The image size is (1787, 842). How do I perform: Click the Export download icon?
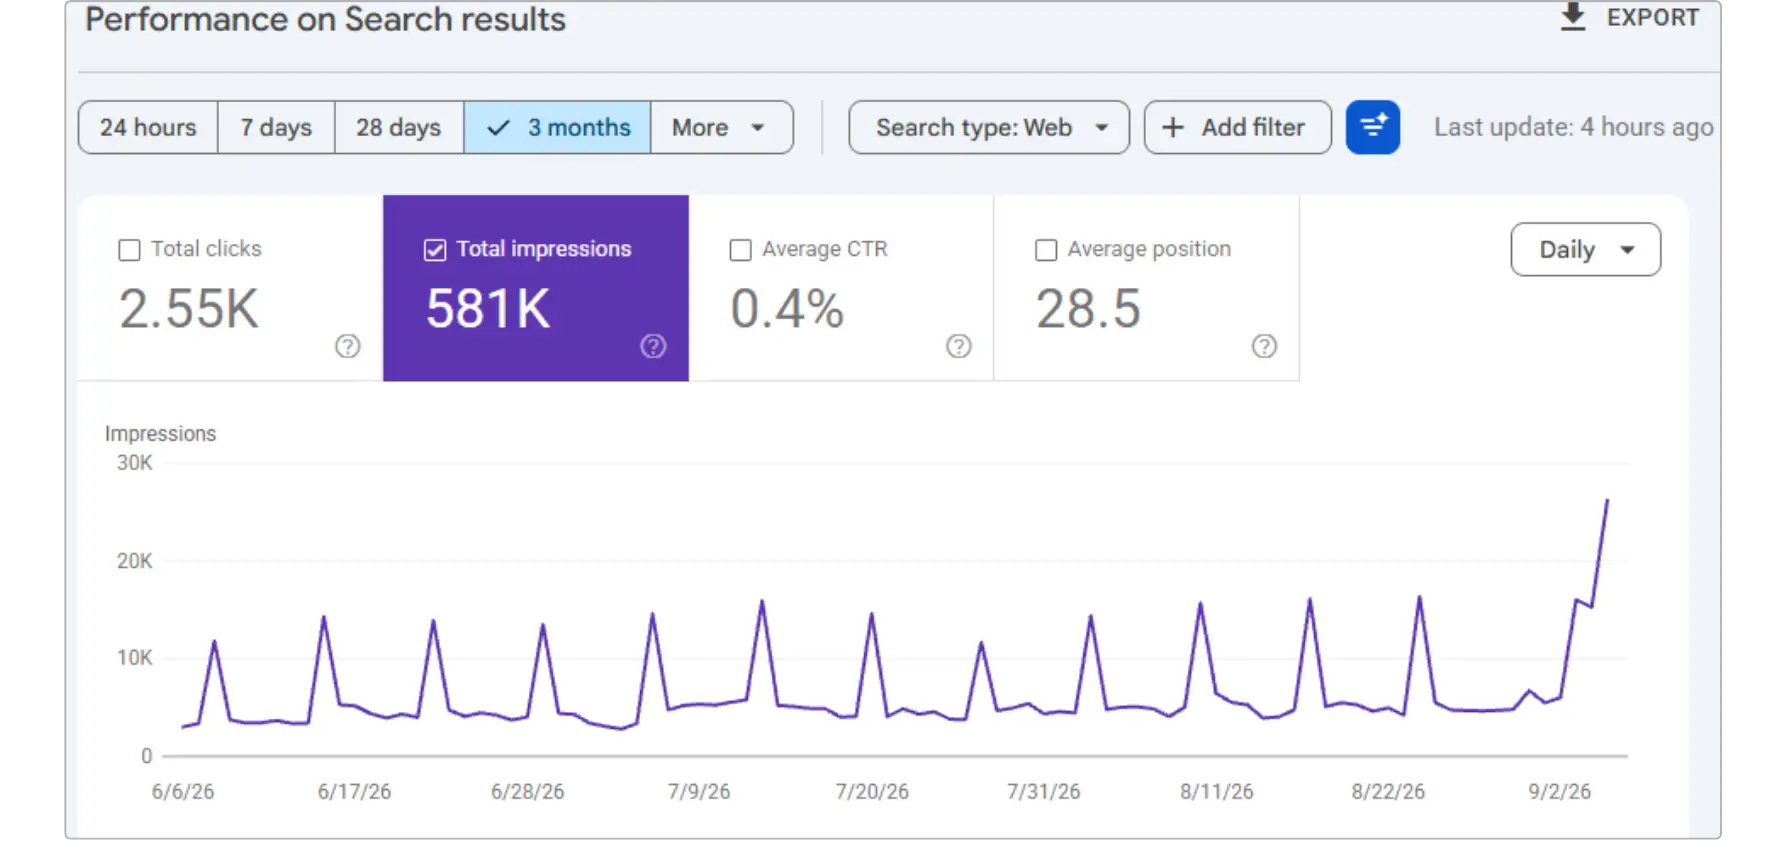[1573, 17]
